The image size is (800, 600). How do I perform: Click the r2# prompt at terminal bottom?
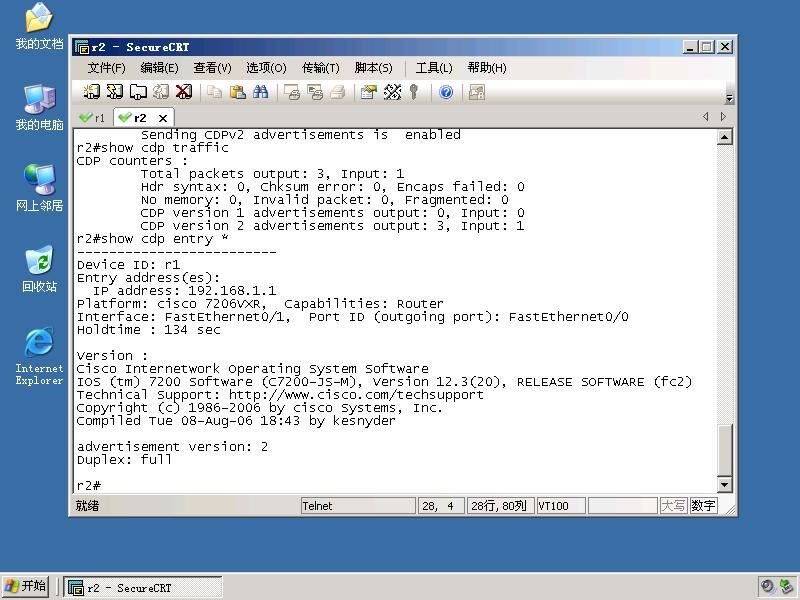[89, 485]
